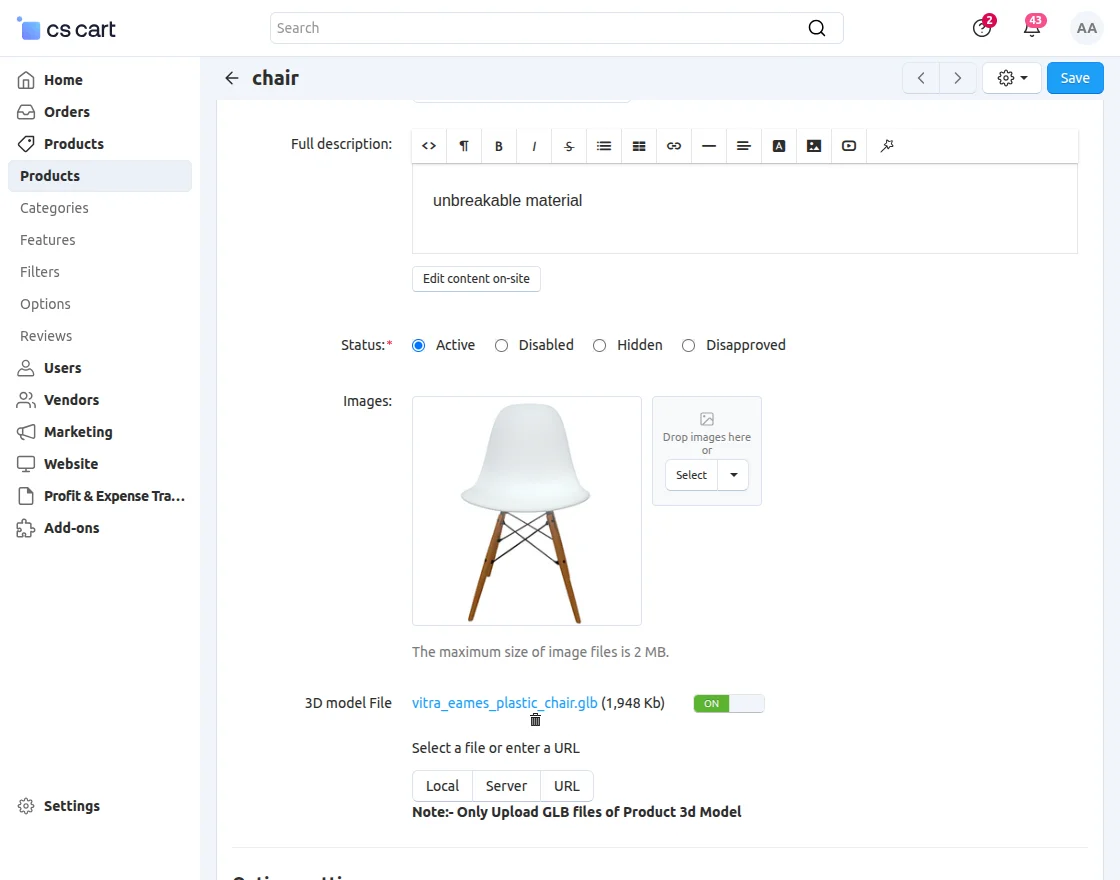Set product status to Disabled
Viewport: 1120px width, 880px height.
(x=501, y=345)
